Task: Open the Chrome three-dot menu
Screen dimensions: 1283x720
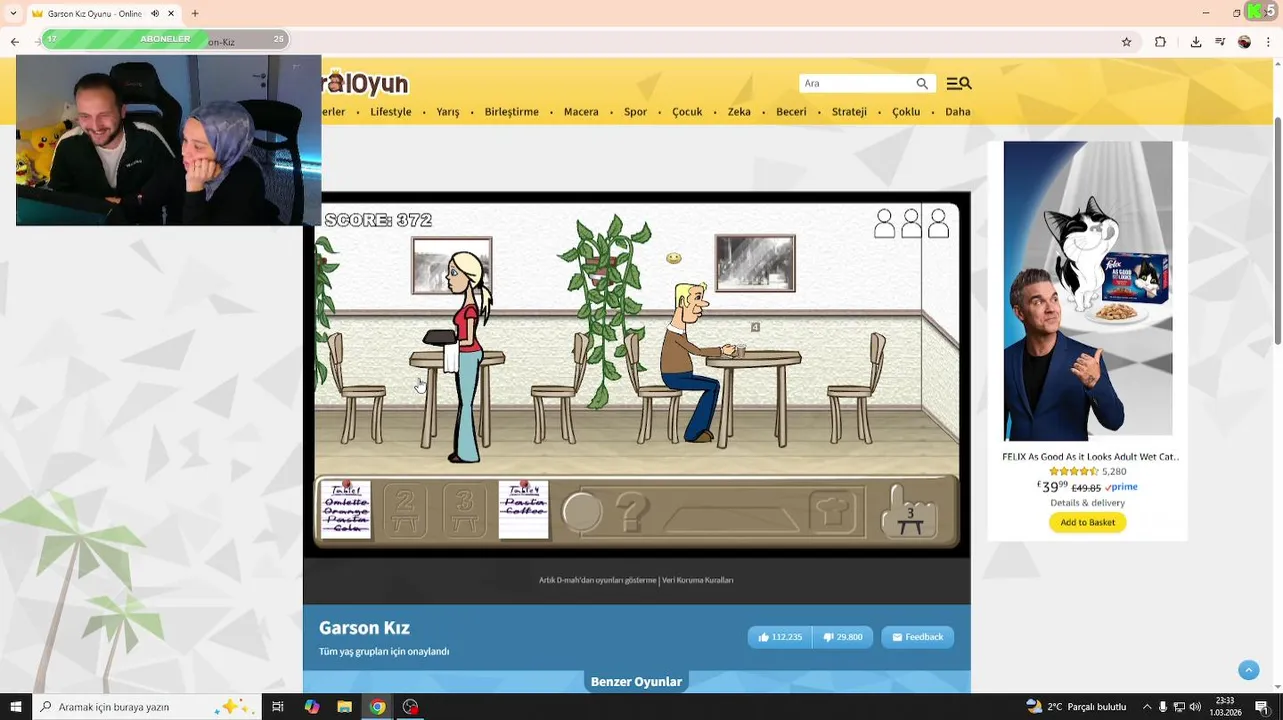Action: pyautogui.click(x=1269, y=41)
